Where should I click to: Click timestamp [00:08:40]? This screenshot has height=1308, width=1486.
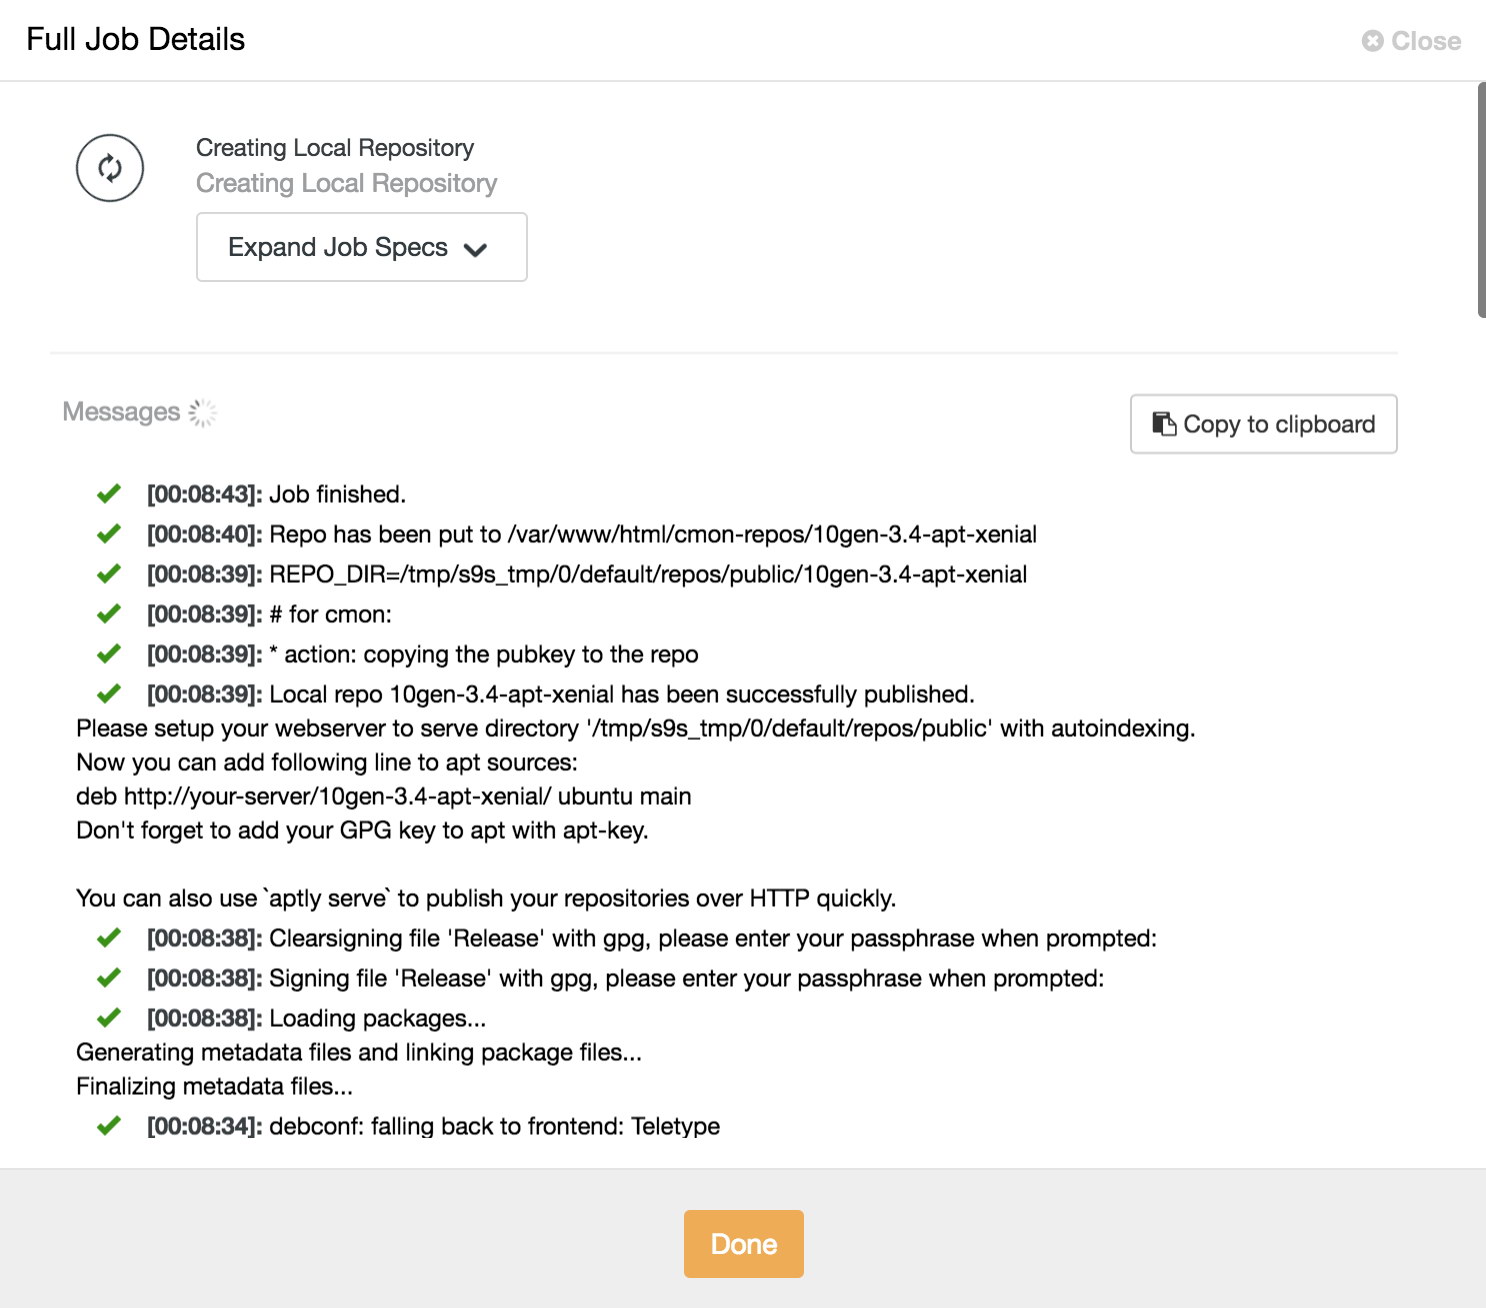tap(204, 534)
